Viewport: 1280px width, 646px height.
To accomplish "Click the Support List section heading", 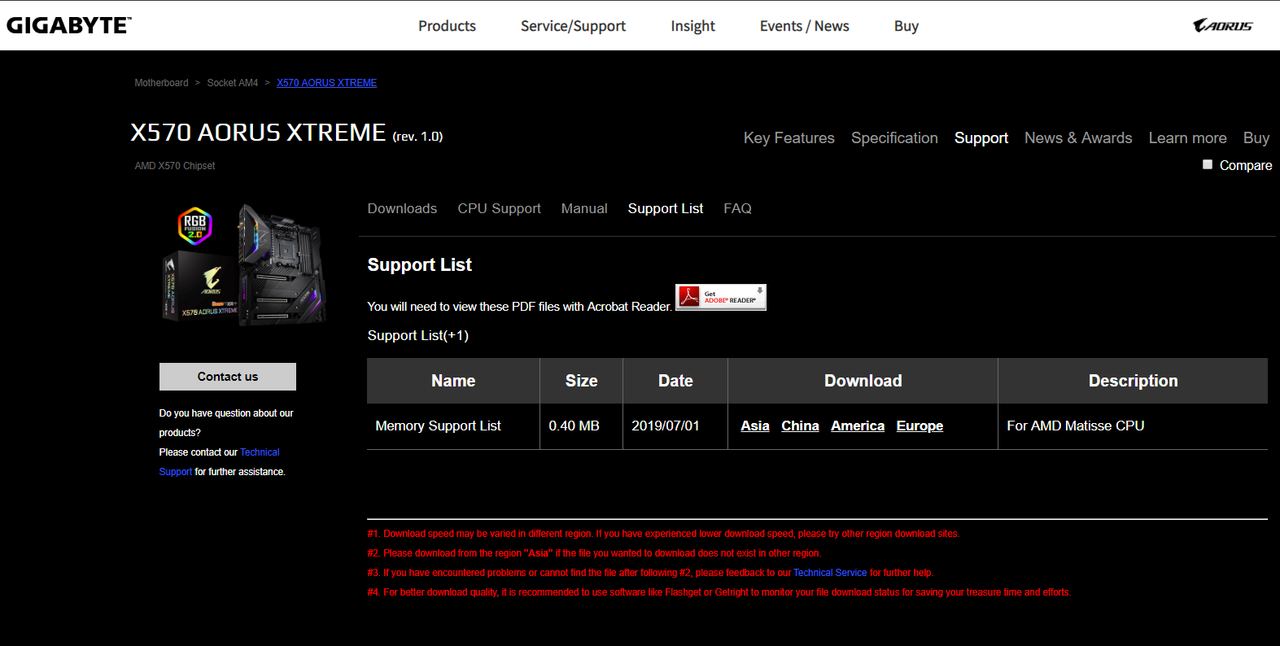I will 420,265.
